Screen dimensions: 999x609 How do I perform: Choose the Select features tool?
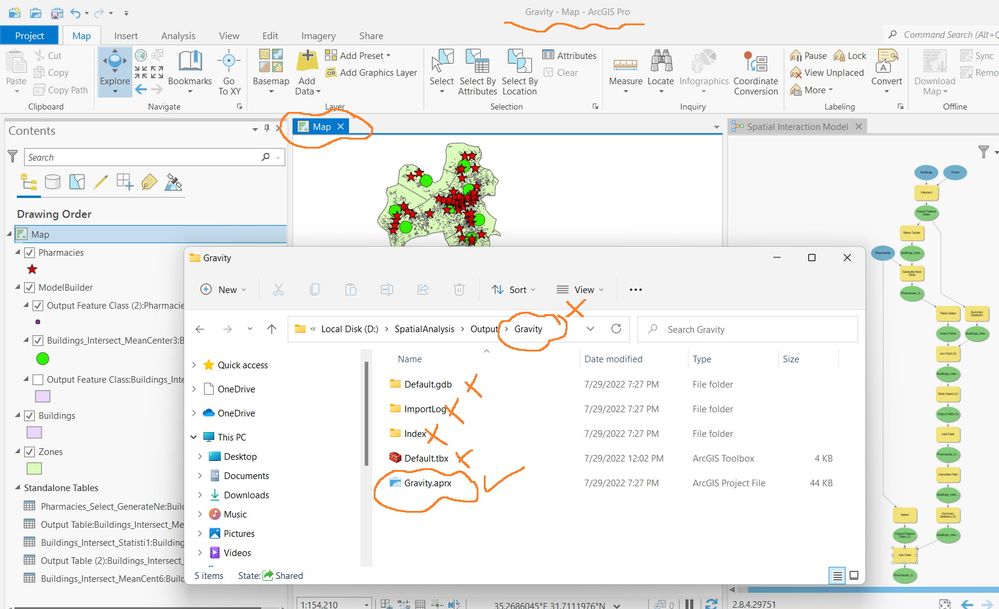tap(442, 71)
